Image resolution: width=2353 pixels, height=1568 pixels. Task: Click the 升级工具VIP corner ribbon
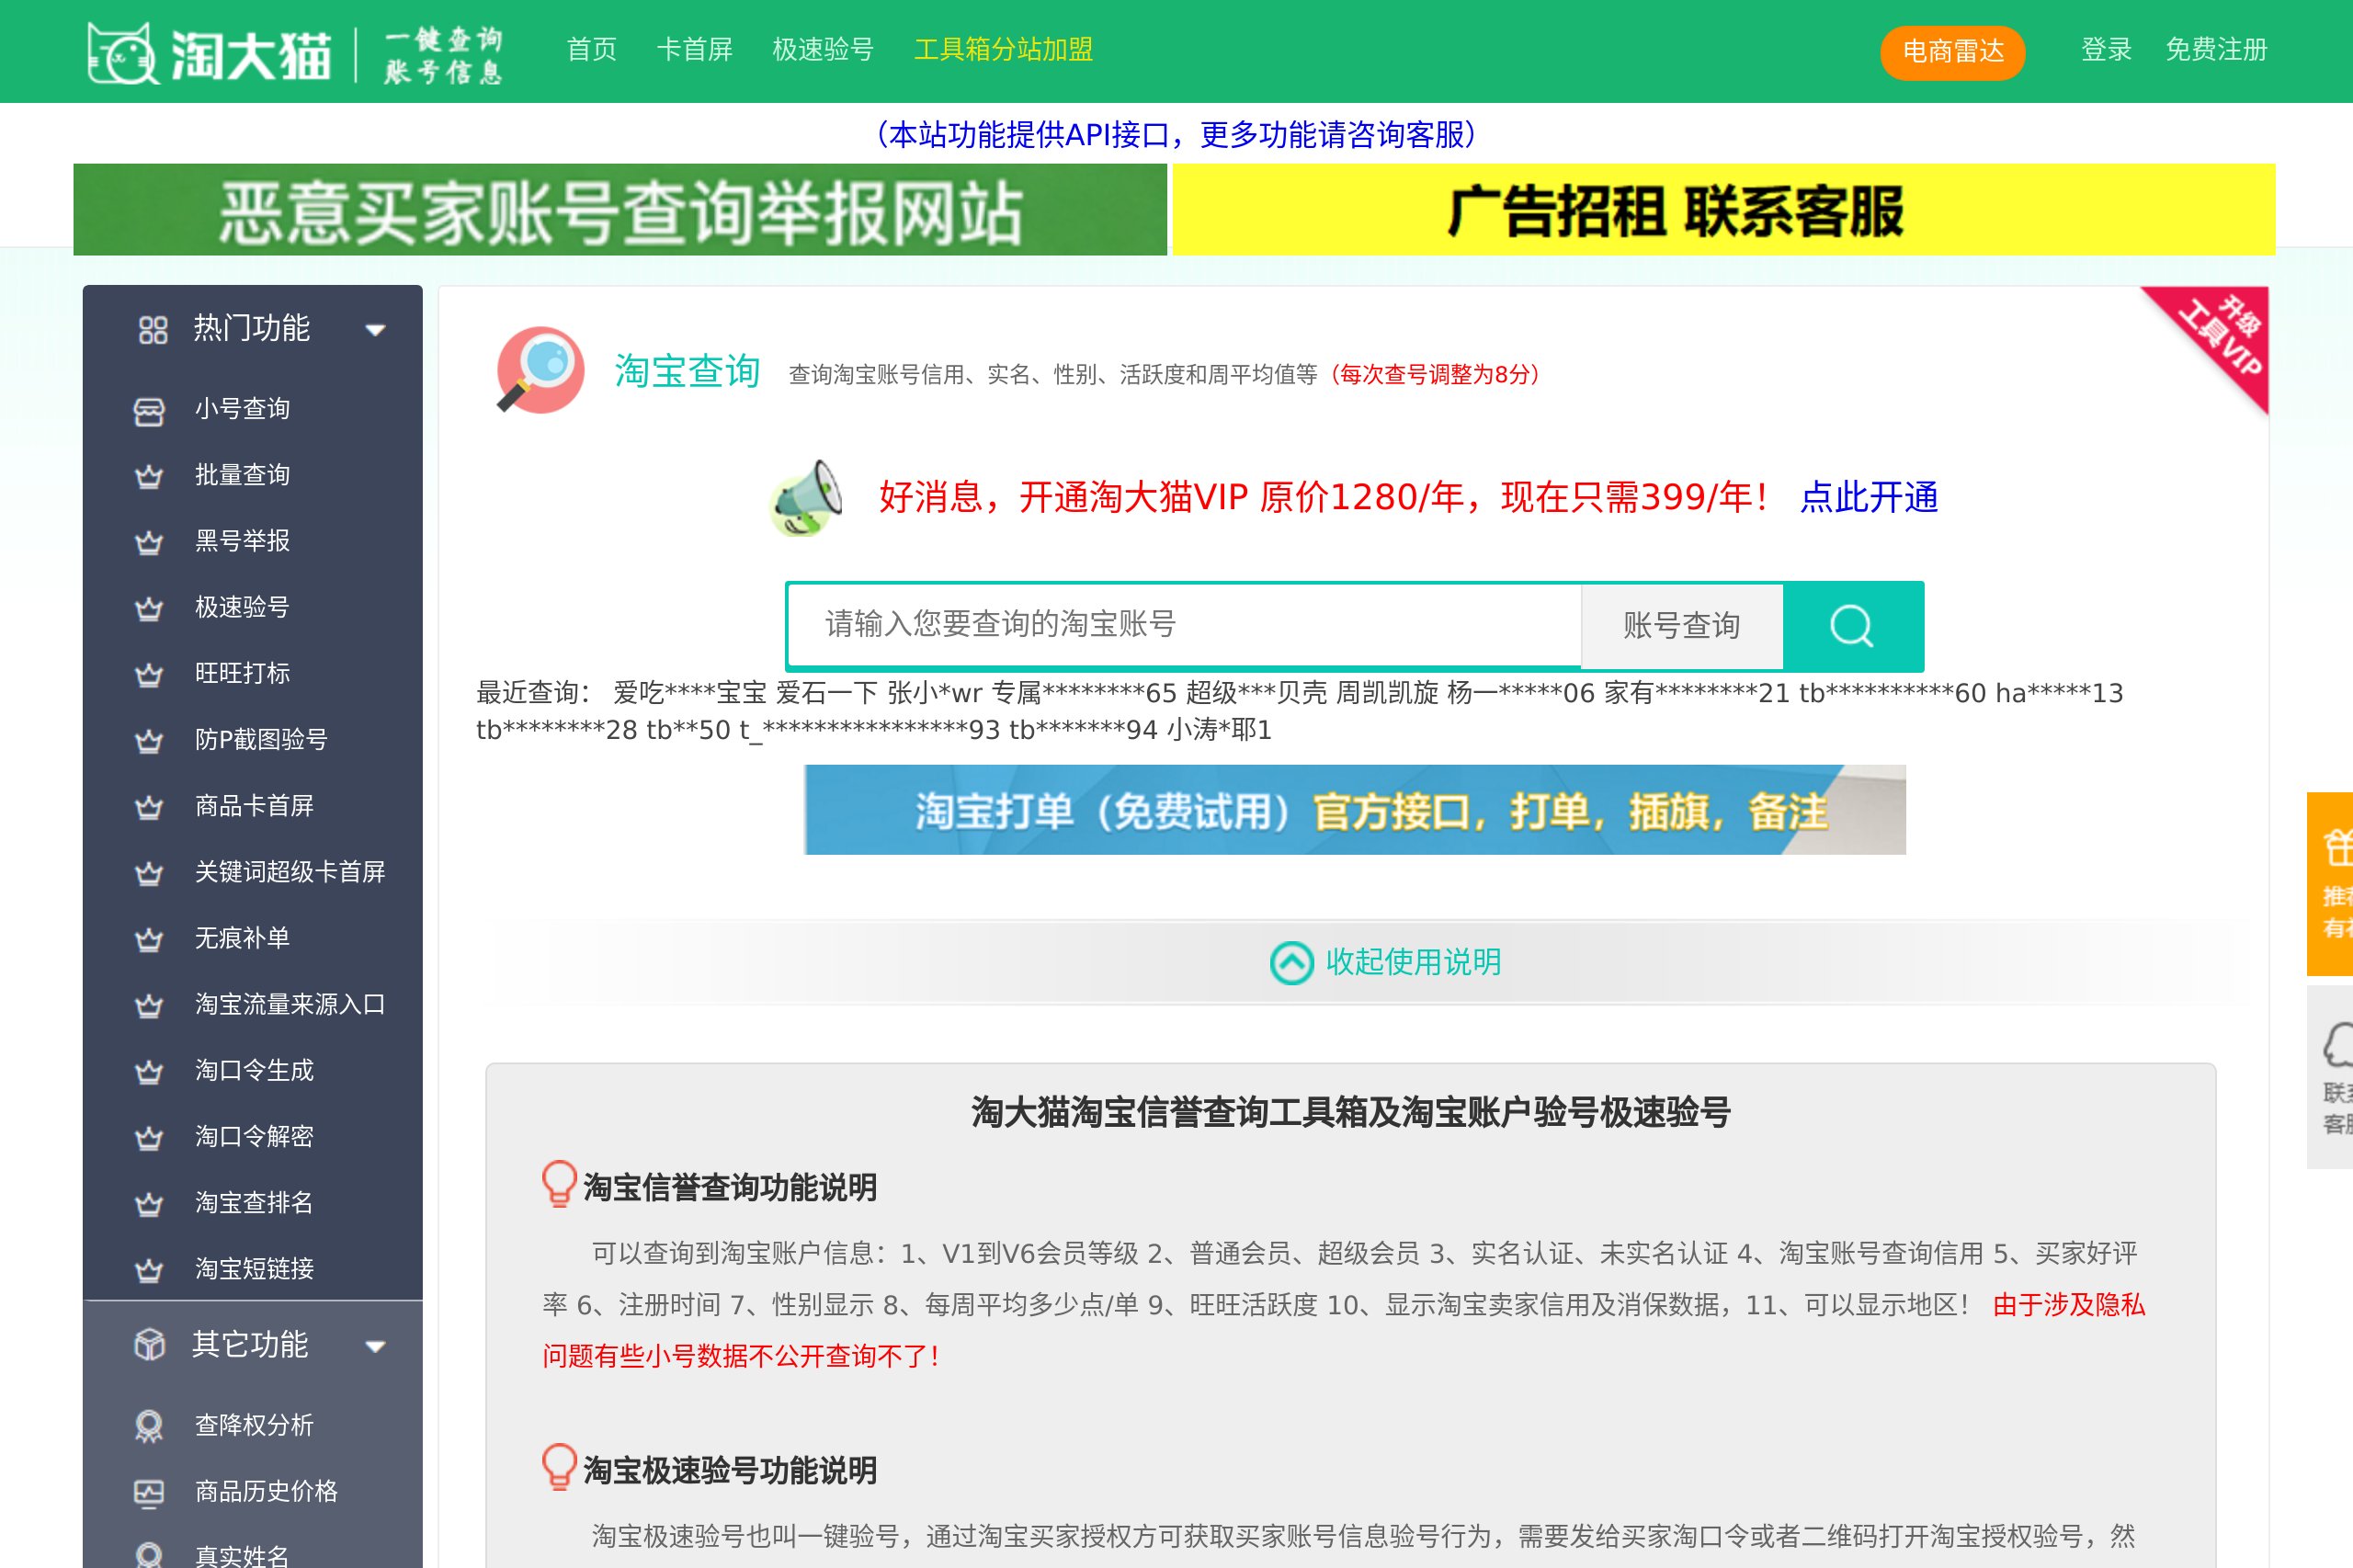(2220, 338)
